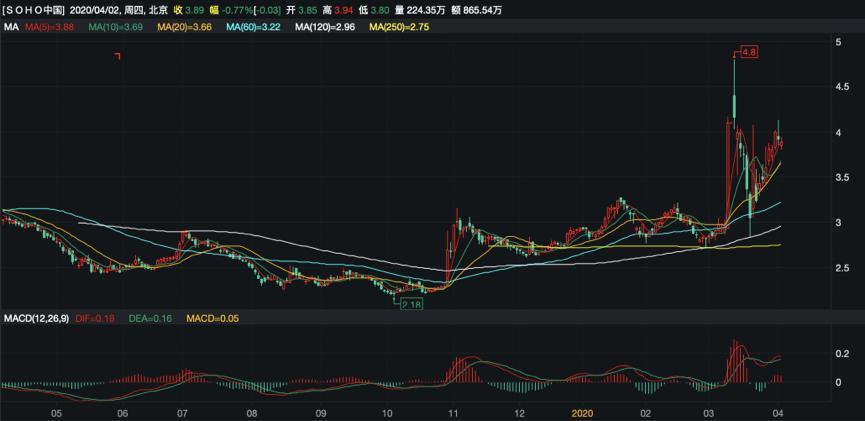This screenshot has height=421, width=865.
Task: Jump to the 2020 year marker
Action: 583,411
